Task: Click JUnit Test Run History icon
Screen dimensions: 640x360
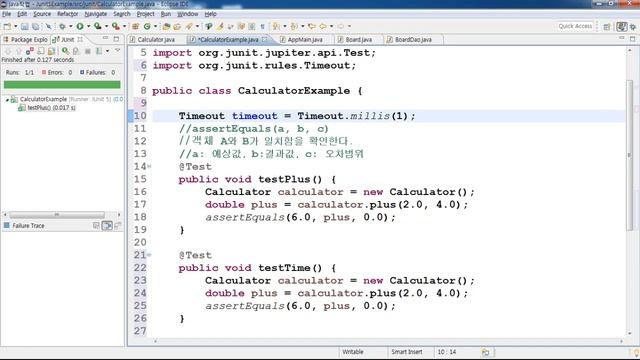Action: click(x=98, y=51)
